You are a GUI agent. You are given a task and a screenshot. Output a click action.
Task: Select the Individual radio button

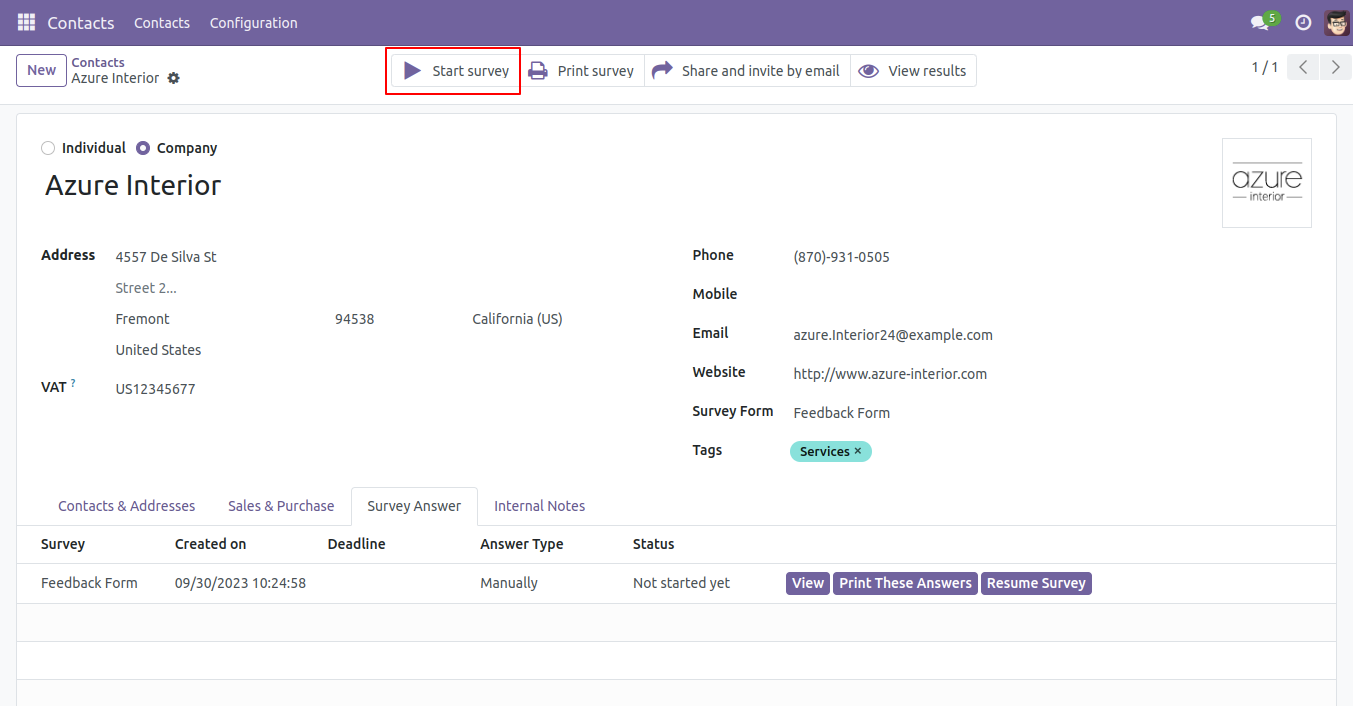tap(48, 148)
